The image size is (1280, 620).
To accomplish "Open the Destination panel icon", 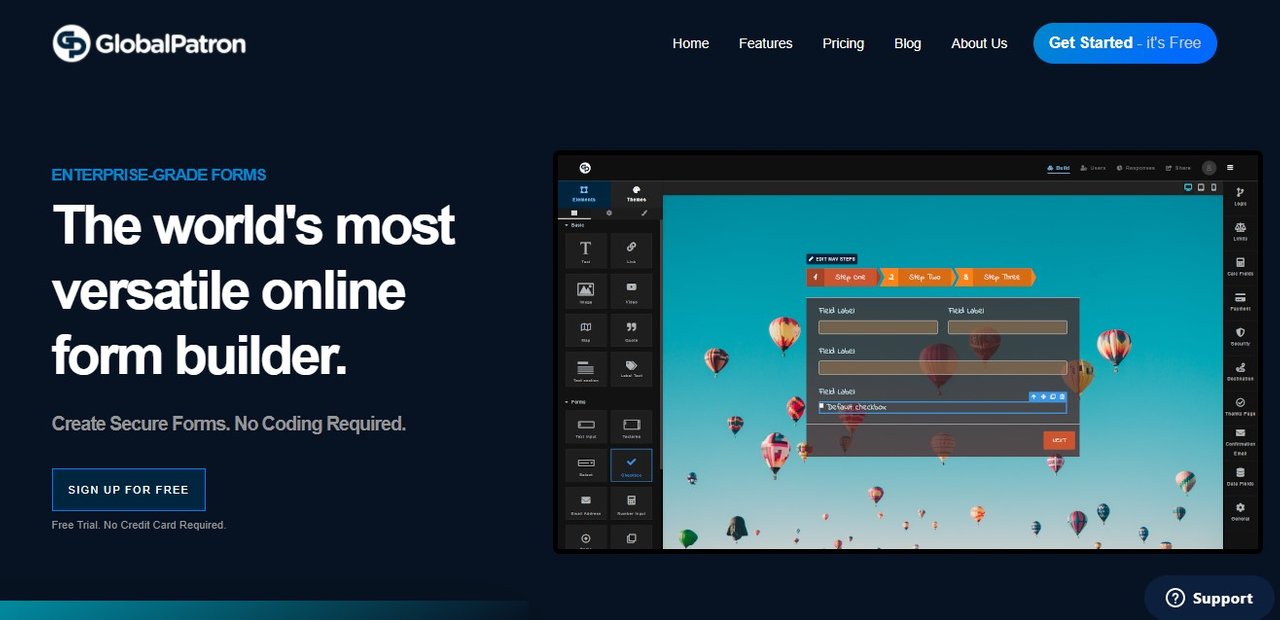I will (1240, 371).
